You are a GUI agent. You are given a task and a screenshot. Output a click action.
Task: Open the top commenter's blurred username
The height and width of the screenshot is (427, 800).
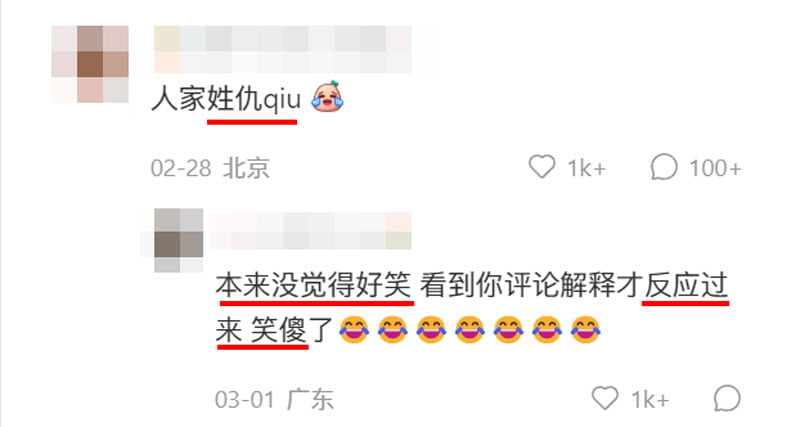tap(283, 49)
